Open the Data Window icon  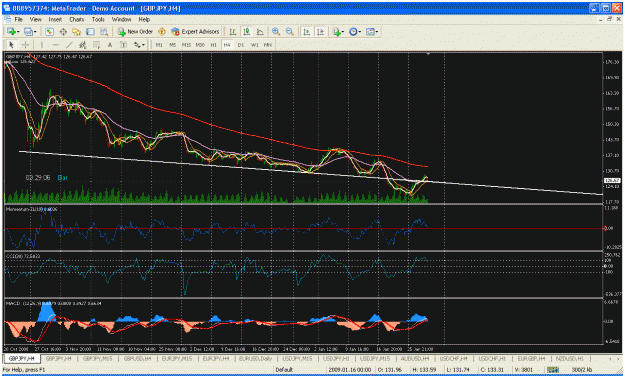pyautogui.click(x=63, y=31)
